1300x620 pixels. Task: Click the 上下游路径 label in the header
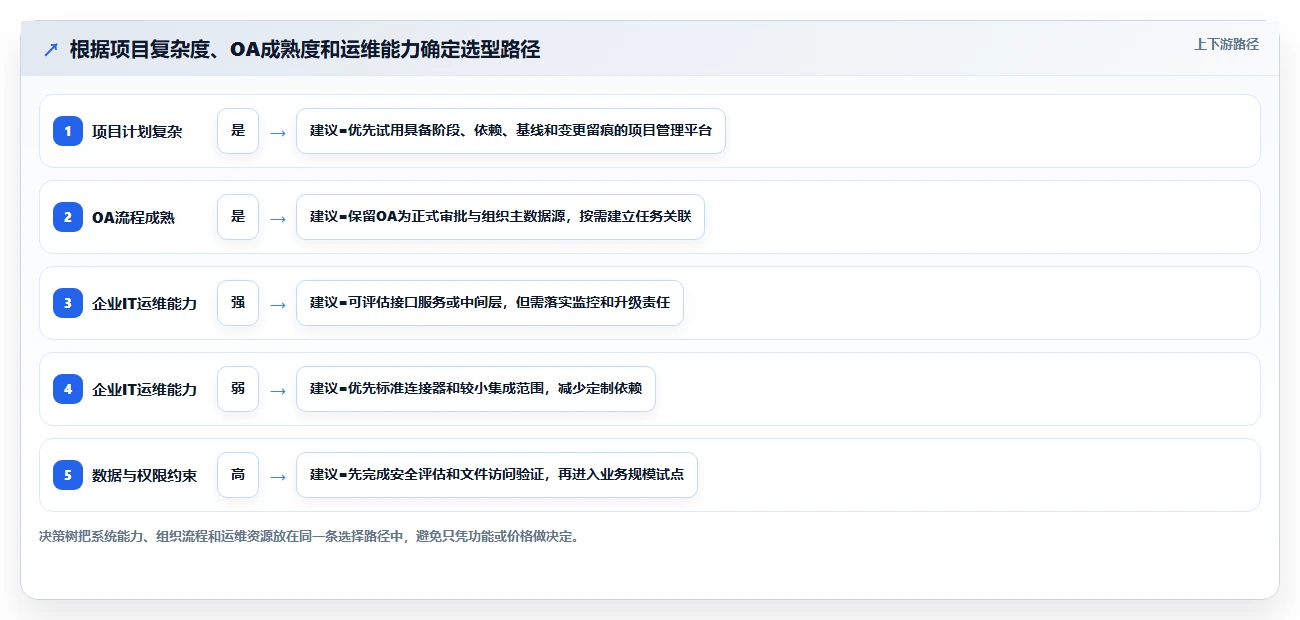click(x=1226, y=44)
